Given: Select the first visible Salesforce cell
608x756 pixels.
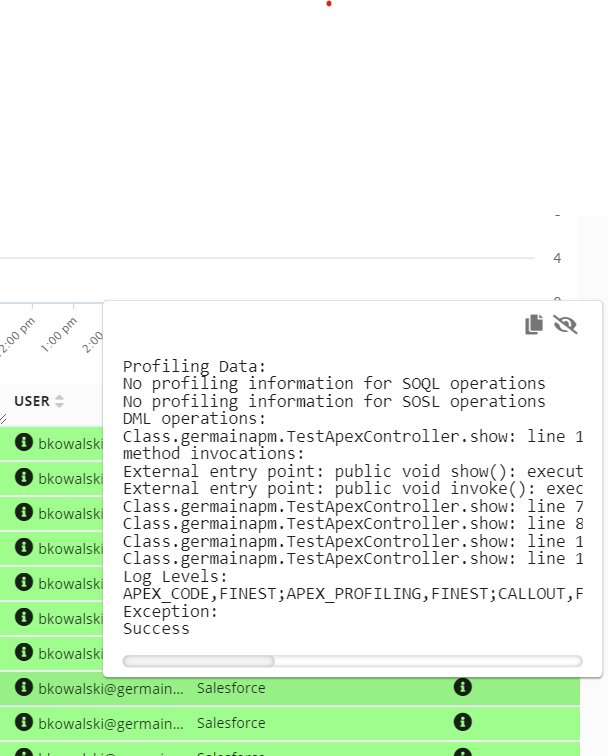Looking at the screenshot, I should pos(231,688).
